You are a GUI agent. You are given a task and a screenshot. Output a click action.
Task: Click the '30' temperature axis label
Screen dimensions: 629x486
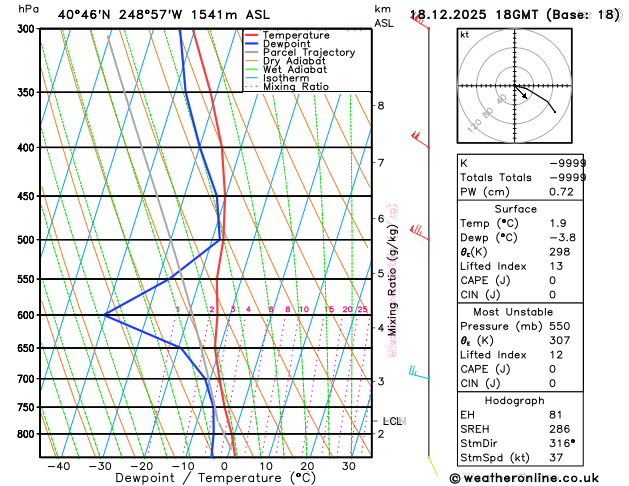pos(349,466)
